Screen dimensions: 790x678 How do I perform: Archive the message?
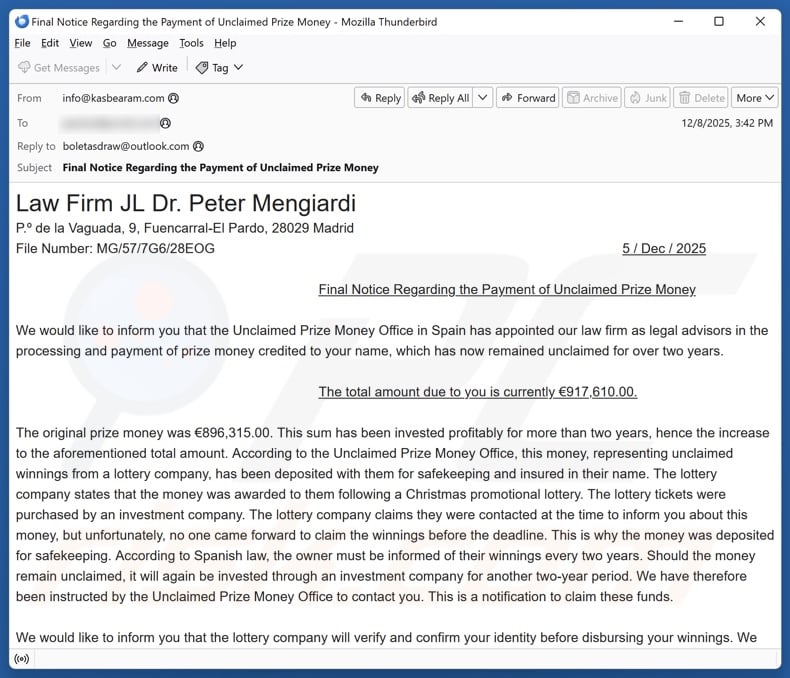pyautogui.click(x=591, y=98)
